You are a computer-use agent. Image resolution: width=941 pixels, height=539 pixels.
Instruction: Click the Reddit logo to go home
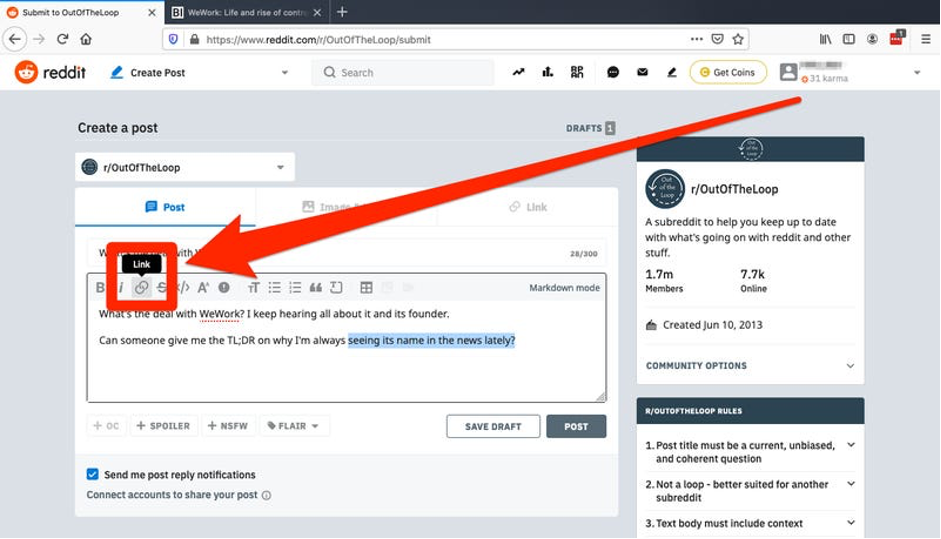[51, 72]
